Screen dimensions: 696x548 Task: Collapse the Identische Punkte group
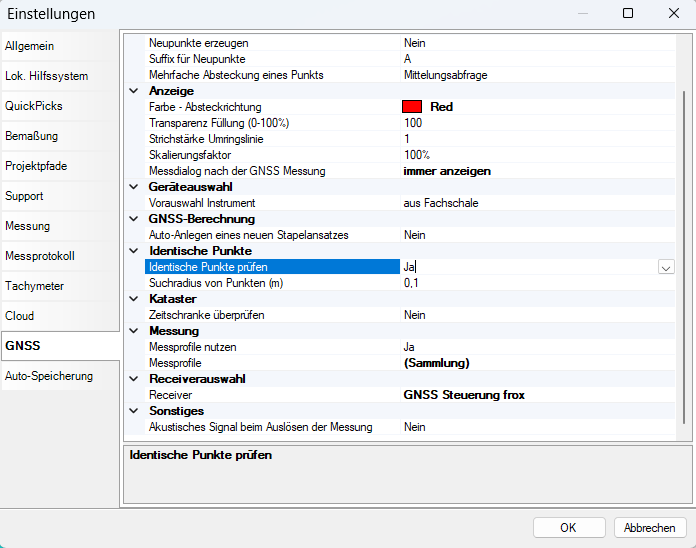coord(134,251)
